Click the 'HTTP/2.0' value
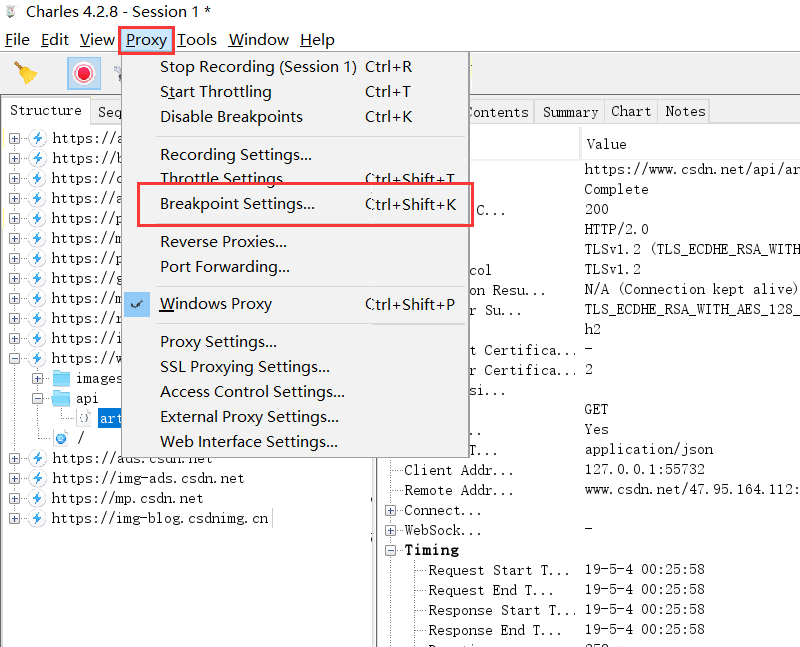This screenshot has width=800, height=647. click(x=616, y=229)
